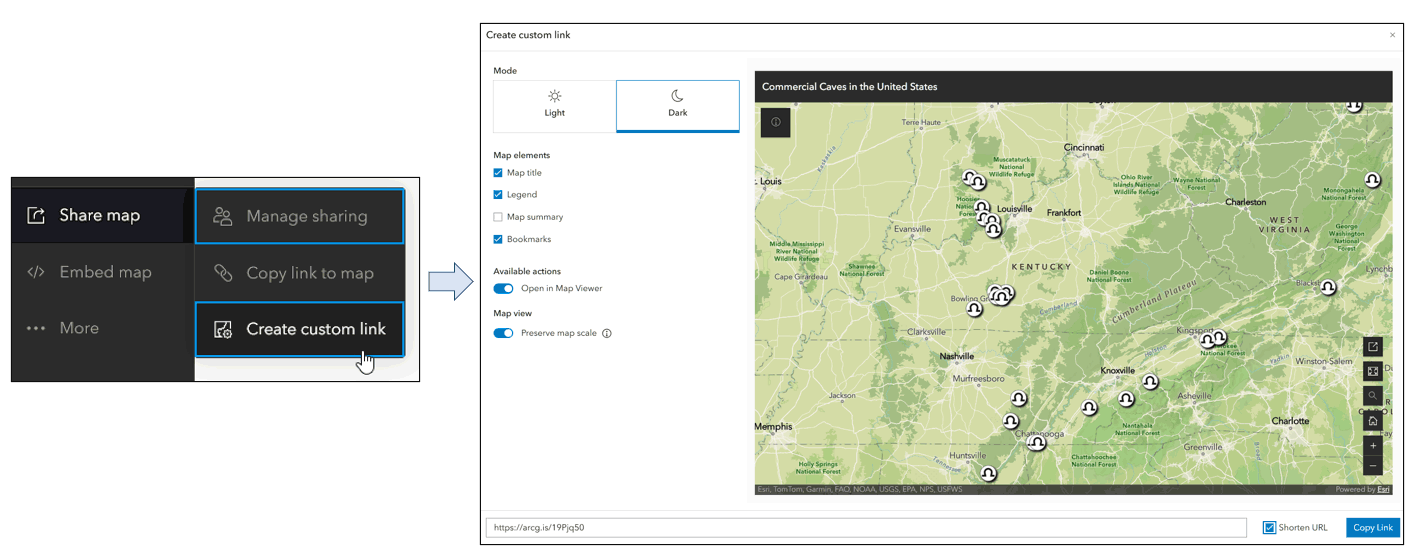This screenshot has height=556, width=1414.
Task: Click the info button on the map preview
Action: pos(775,122)
